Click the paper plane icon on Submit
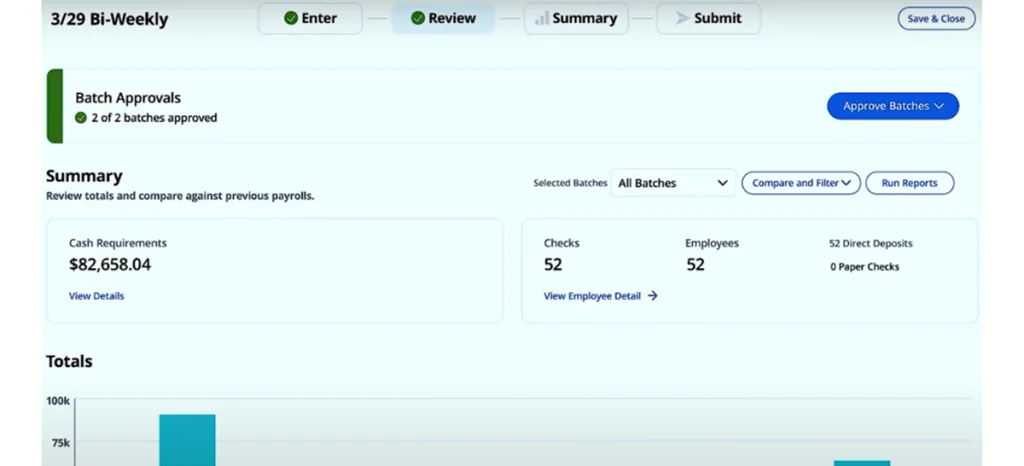 [682, 18]
